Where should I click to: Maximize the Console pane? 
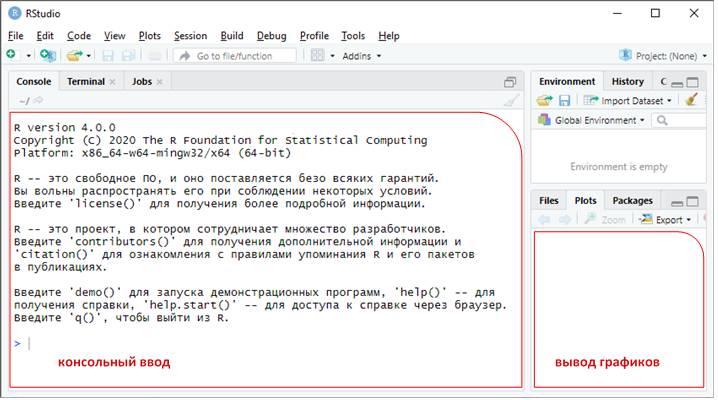(510, 82)
